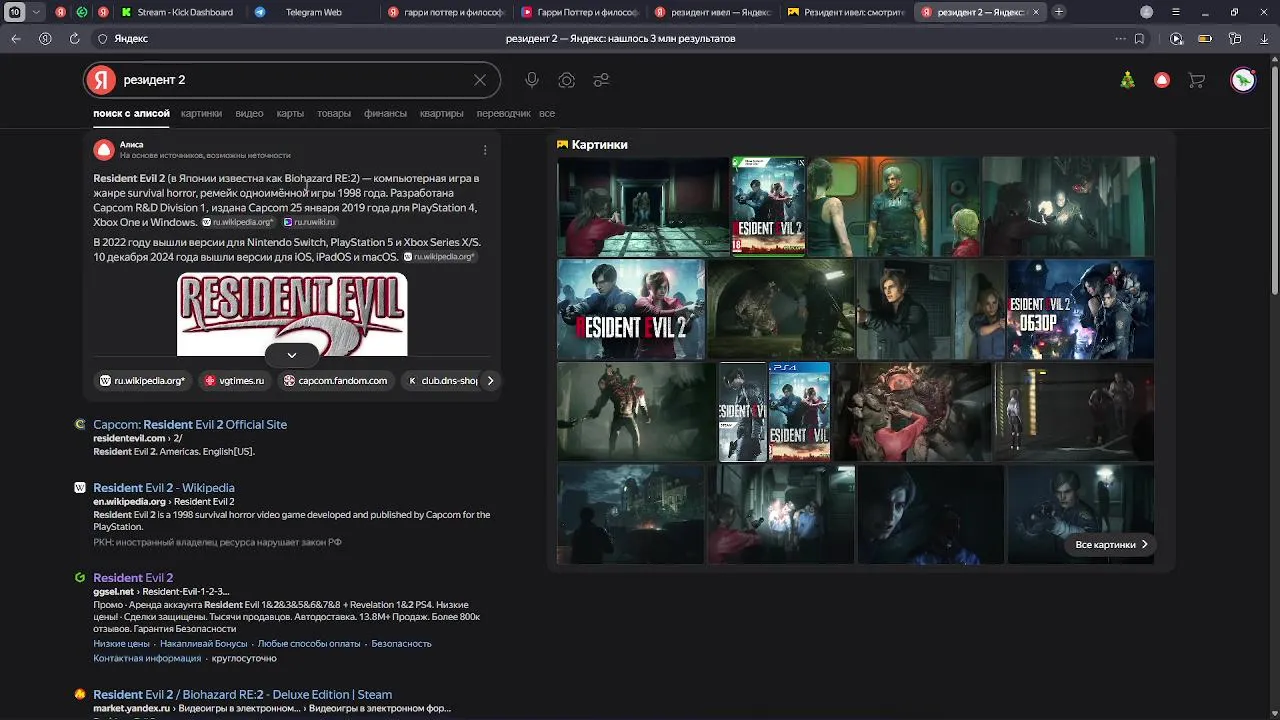Open the browser profile avatar in title bar
1280x720 pixels.
pos(1146,12)
